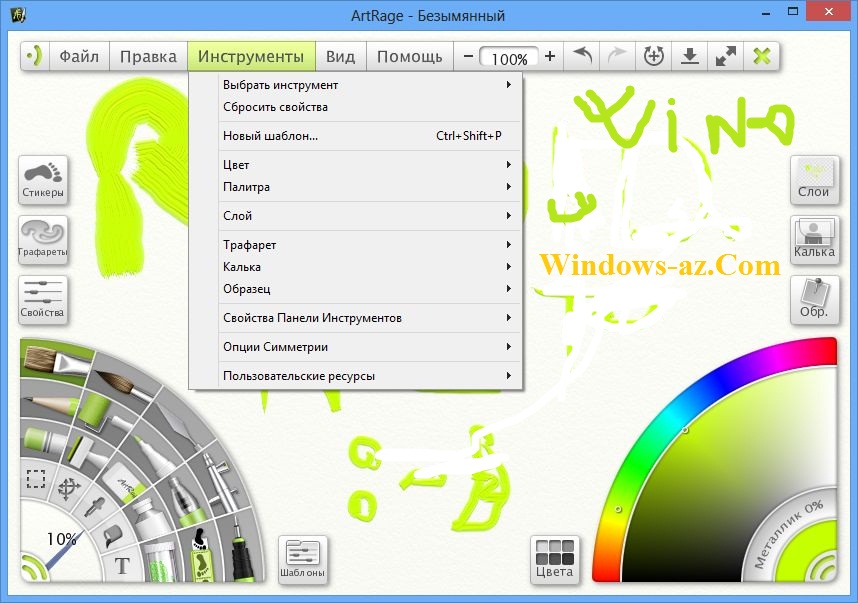858x603 pixels.
Task: Select the rectangular Selection tool
Action: coord(36,479)
